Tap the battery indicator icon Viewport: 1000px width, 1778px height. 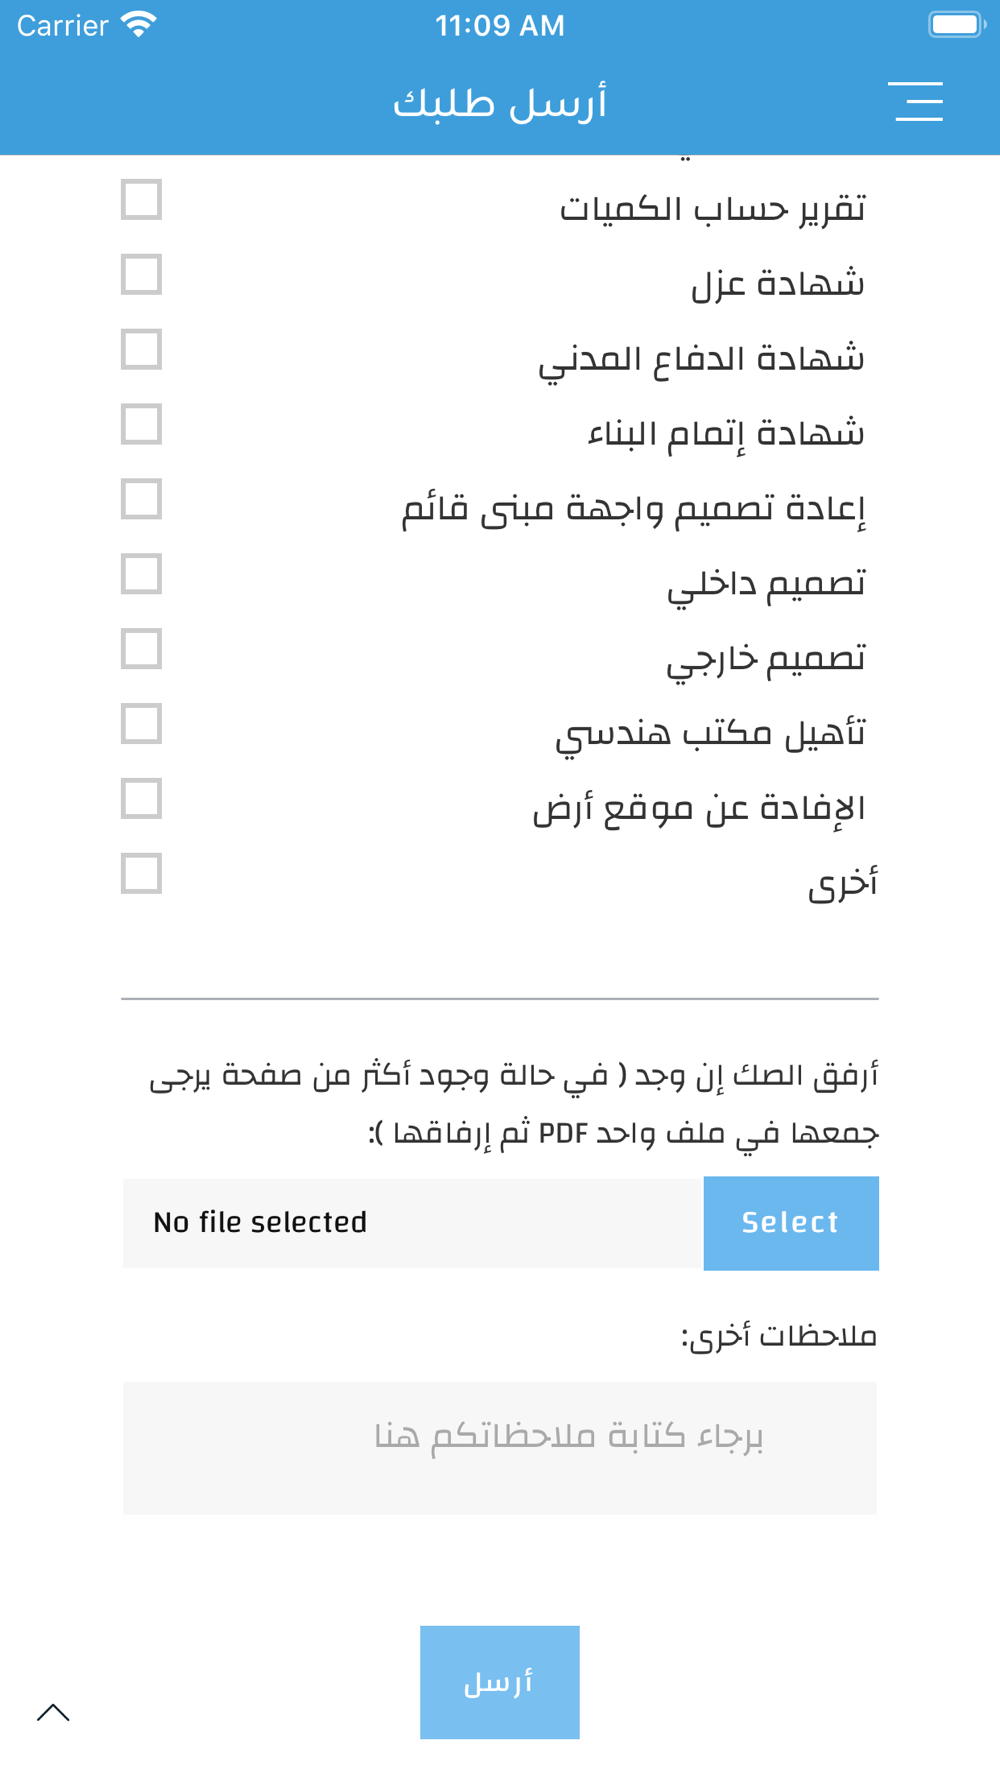tap(957, 25)
